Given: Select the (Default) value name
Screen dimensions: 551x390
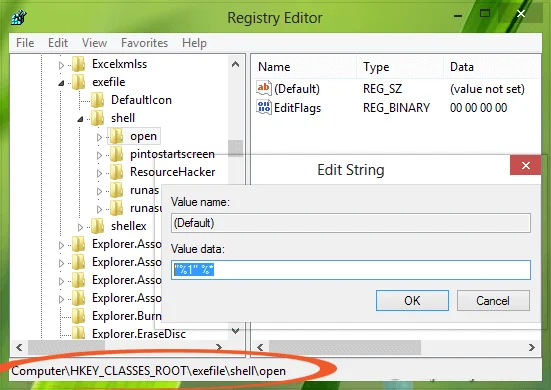Looking at the screenshot, I should point(297,89).
